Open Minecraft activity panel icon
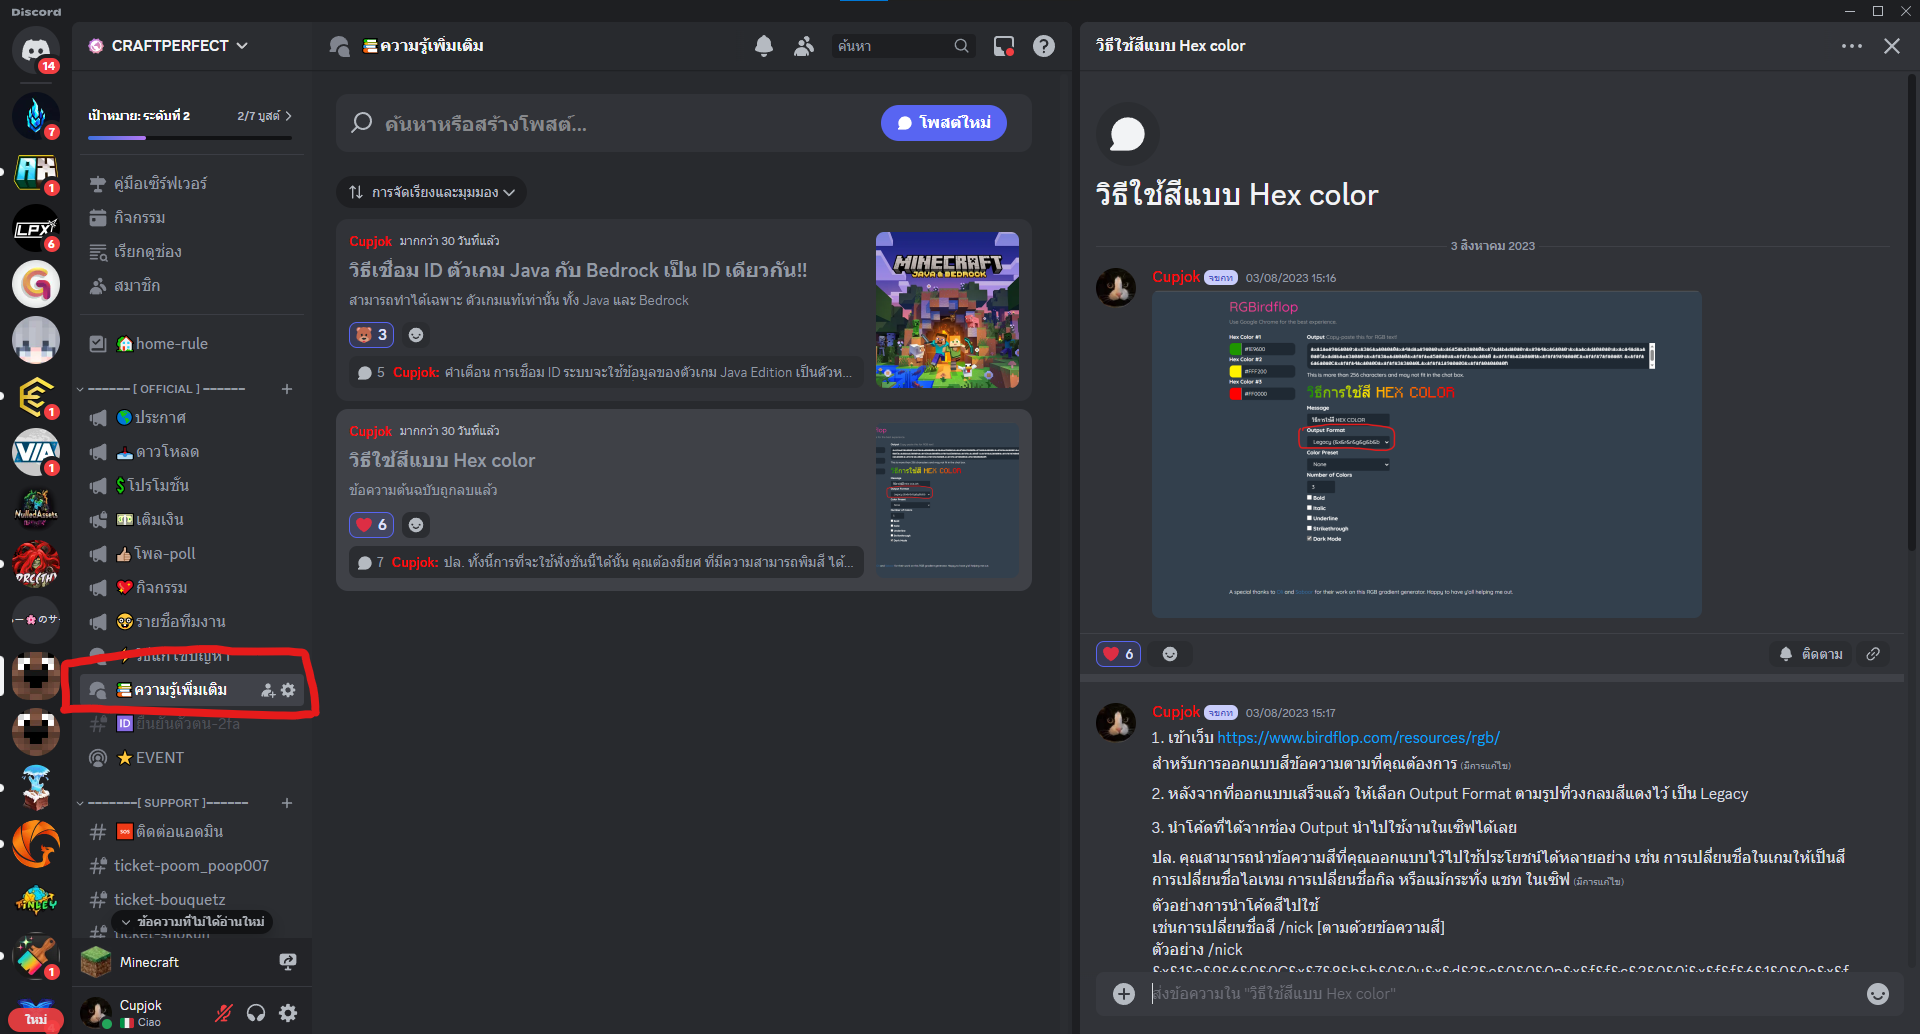 pos(288,962)
